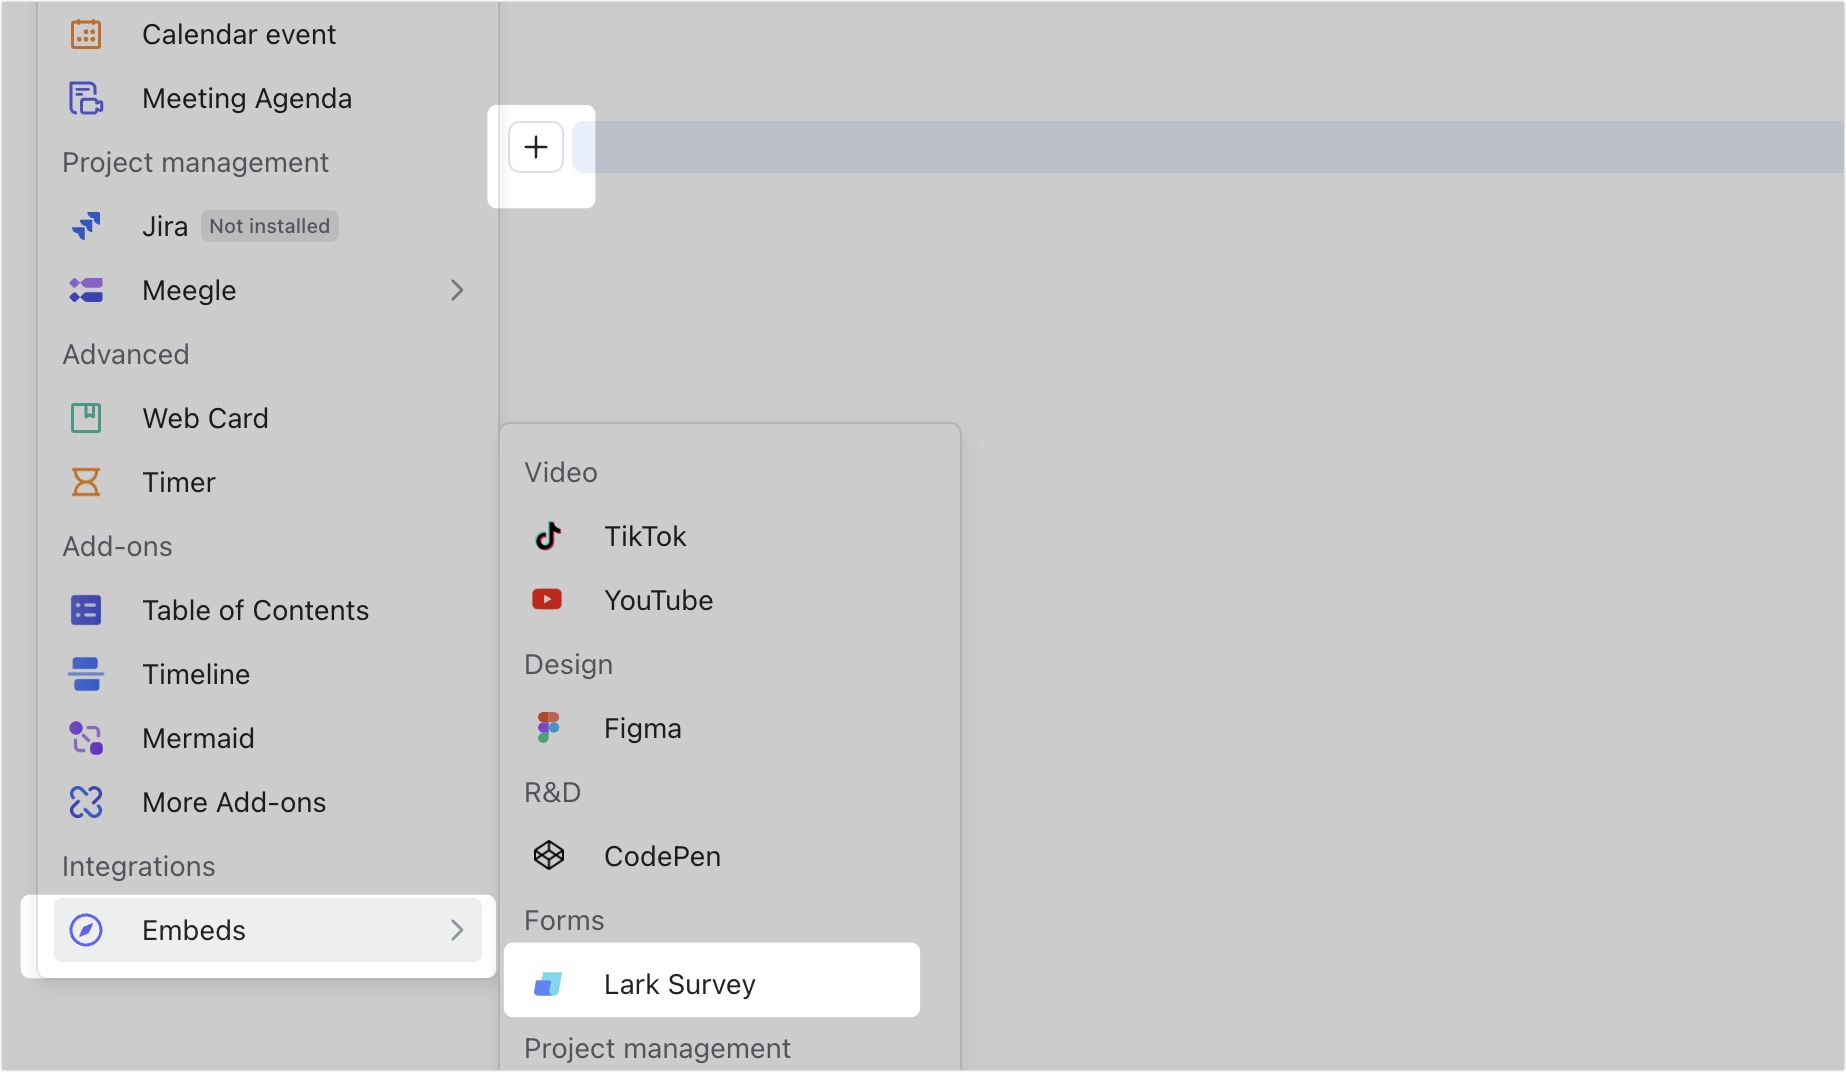Click the plus button to insert content
1846x1072 pixels.
(x=536, y=147)
